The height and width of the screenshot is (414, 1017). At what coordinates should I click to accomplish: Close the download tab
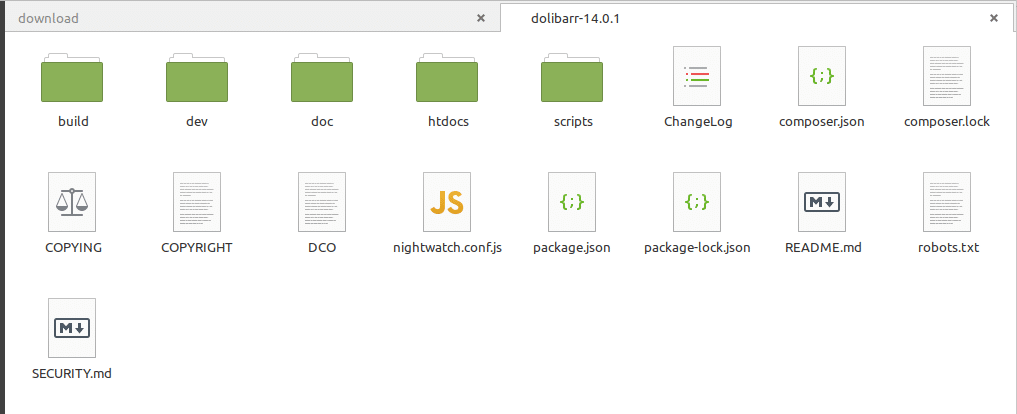click(481, 18)
